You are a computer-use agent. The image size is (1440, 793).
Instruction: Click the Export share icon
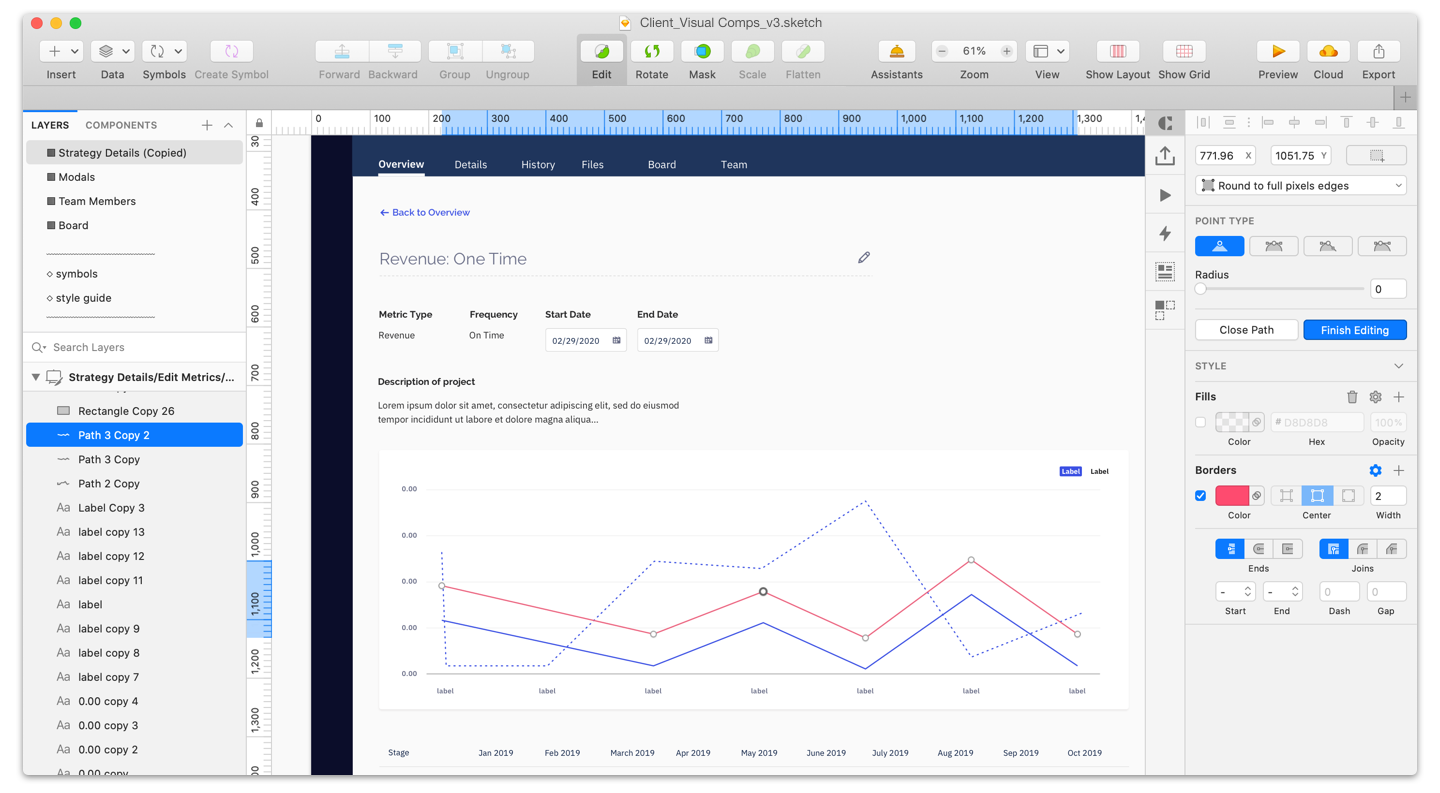1378,51
